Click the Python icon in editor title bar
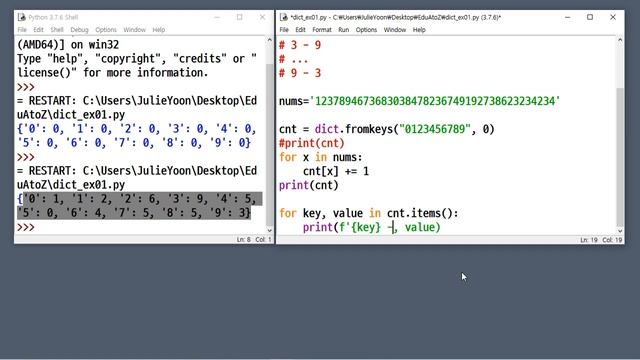The width and height of the screenshot is (640, 360). (284, 17)
